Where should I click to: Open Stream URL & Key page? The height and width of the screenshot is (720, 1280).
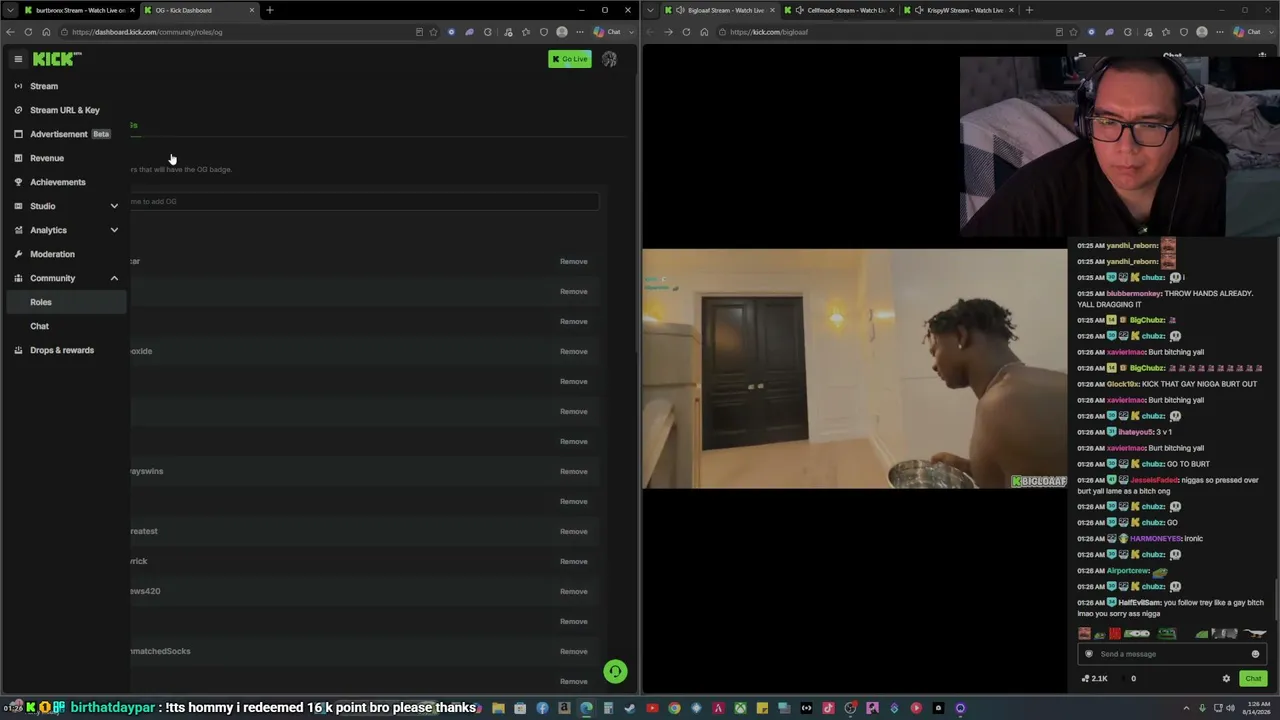[65, 110]
